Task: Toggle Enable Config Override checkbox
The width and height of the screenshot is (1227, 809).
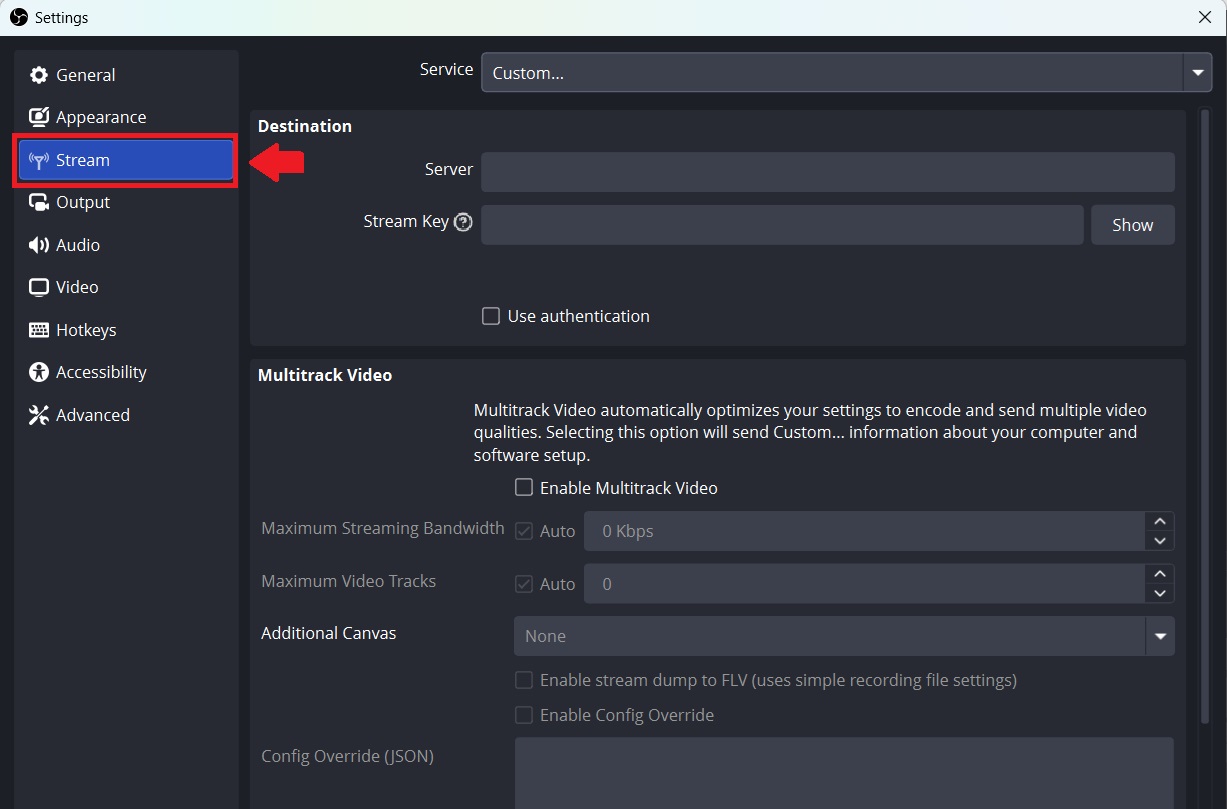Action: click(523, 715)
